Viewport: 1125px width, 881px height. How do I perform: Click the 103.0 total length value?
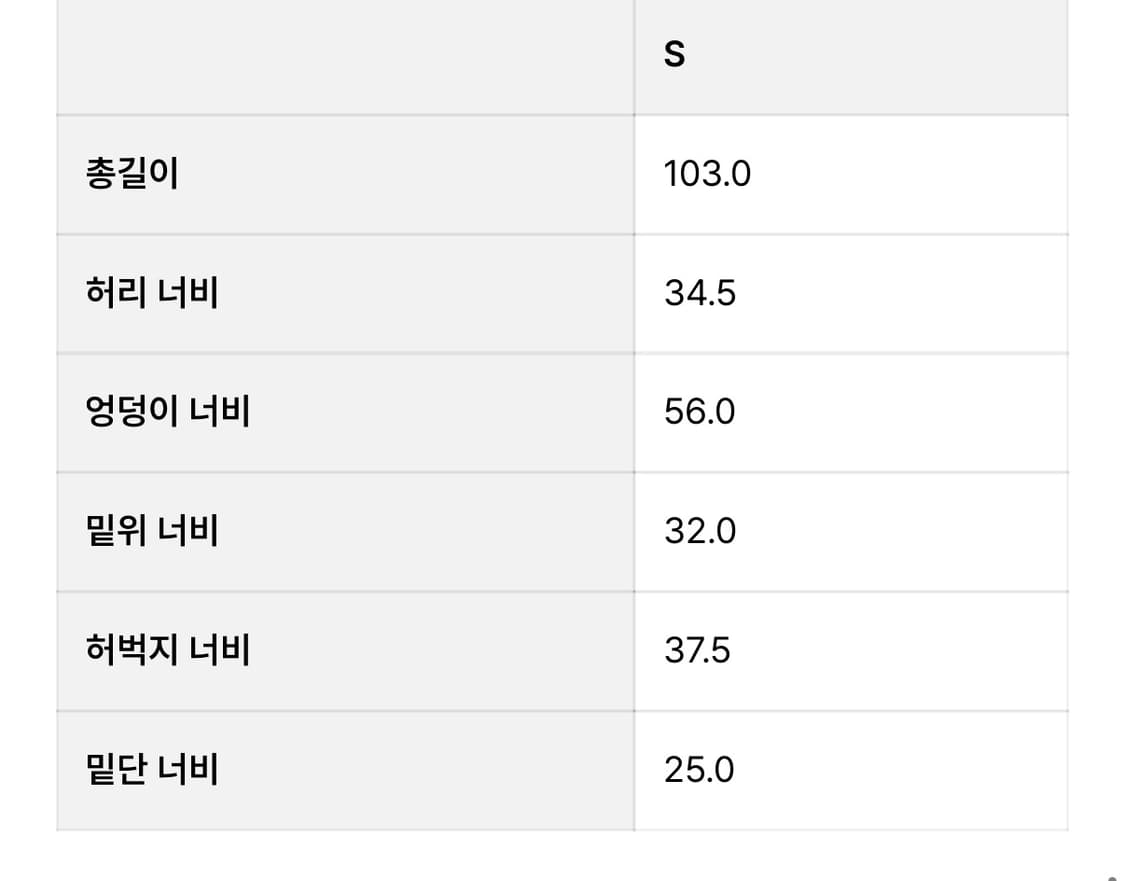click(707, 174)
